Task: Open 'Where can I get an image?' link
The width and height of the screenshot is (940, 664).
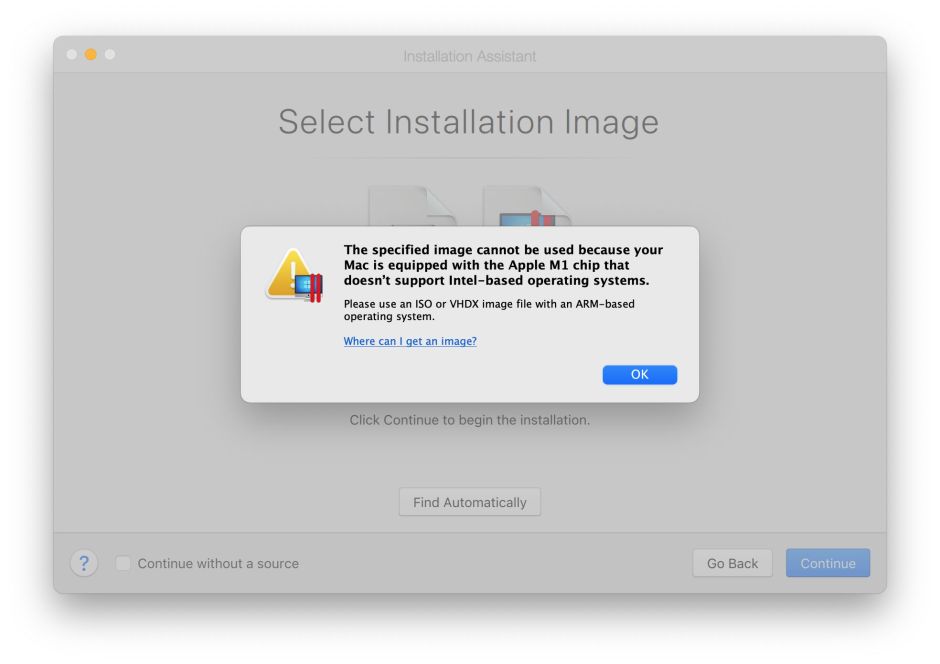Action: tap(410, 341)
